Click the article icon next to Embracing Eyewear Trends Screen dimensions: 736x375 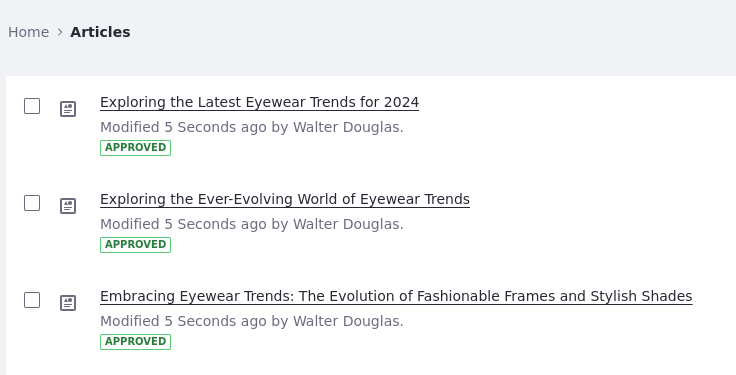pos(68,303)
